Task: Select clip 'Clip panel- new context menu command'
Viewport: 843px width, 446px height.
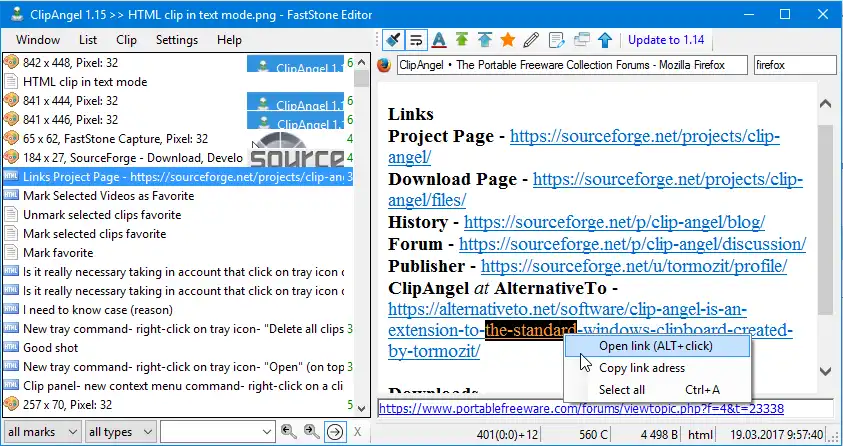Action: pyautogui.click(x=178, y=386)
